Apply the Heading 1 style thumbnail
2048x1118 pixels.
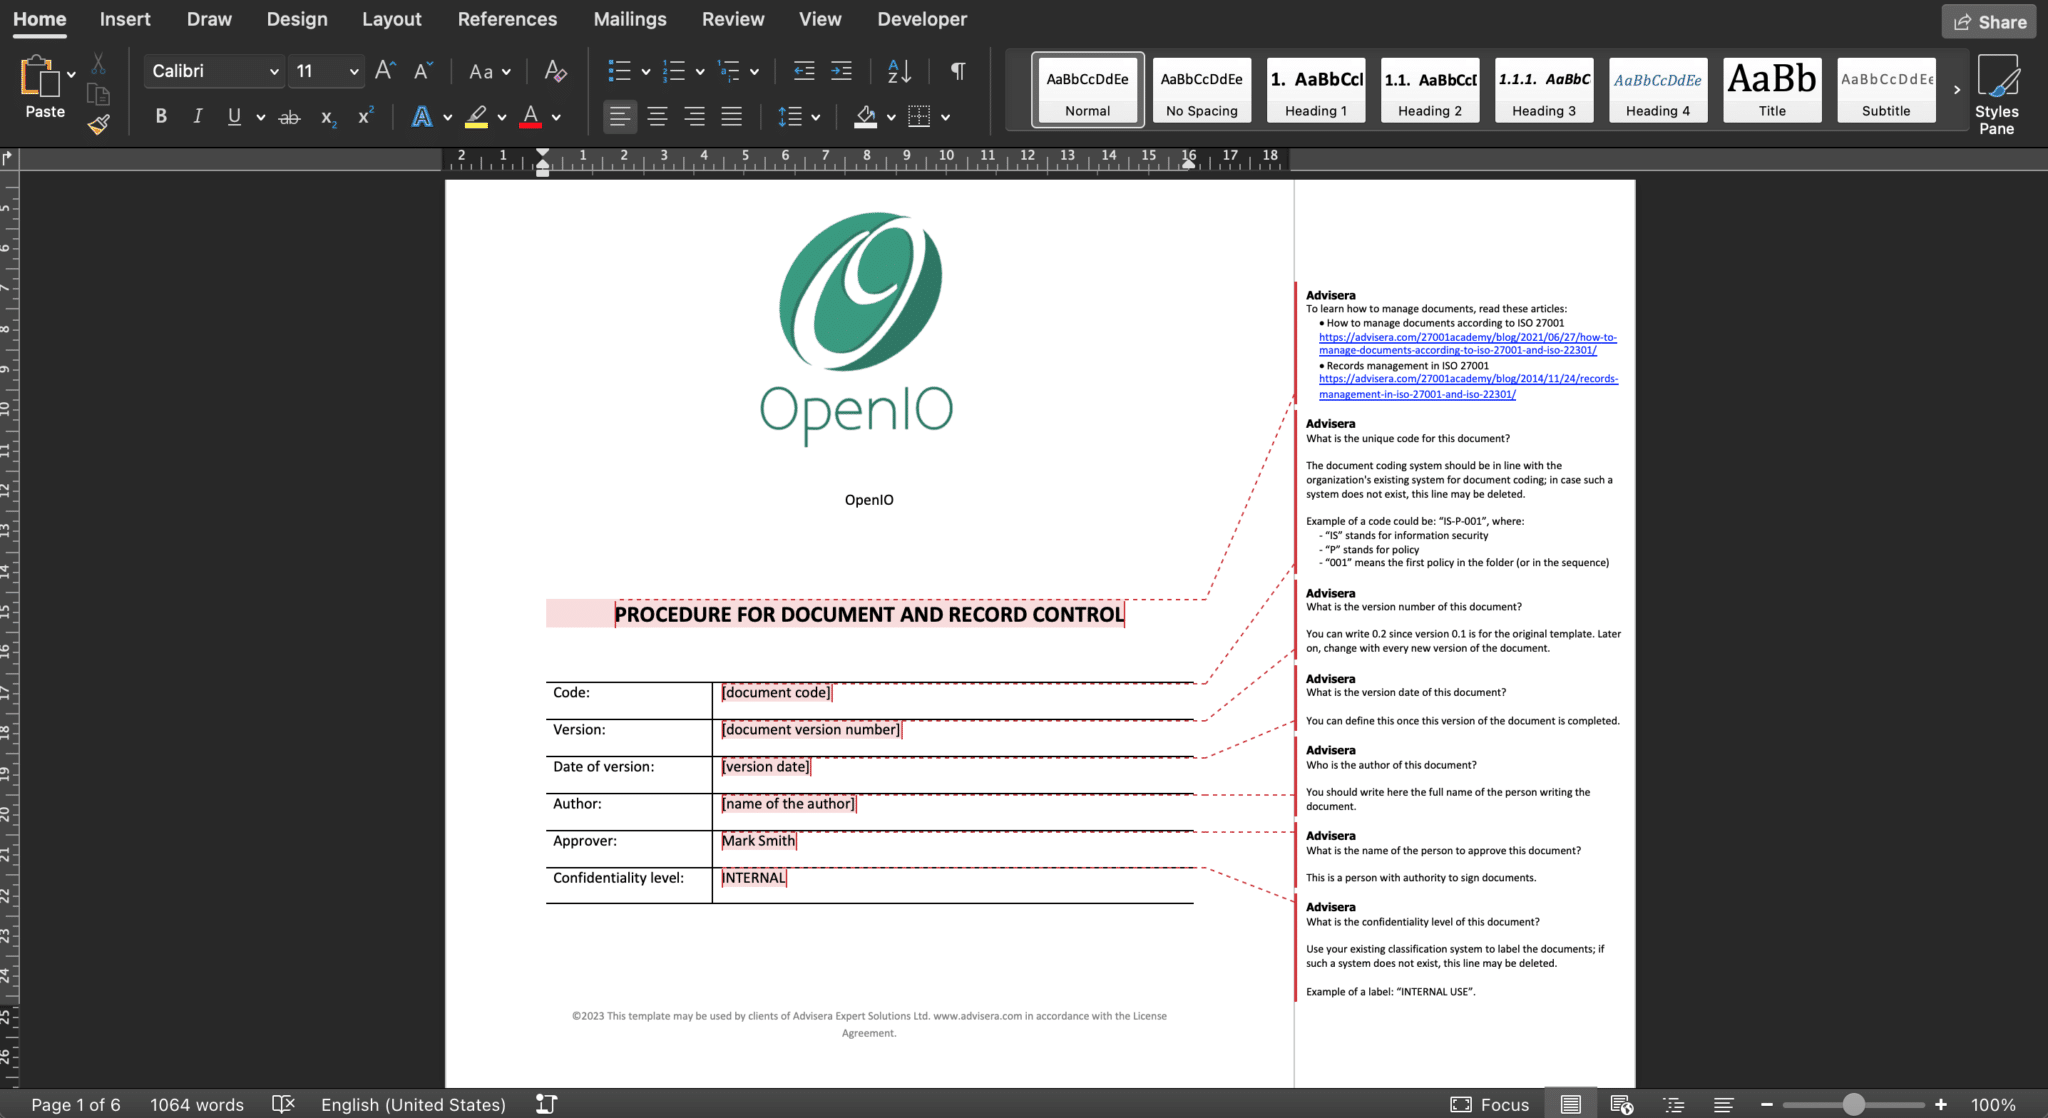point(1316,90)
